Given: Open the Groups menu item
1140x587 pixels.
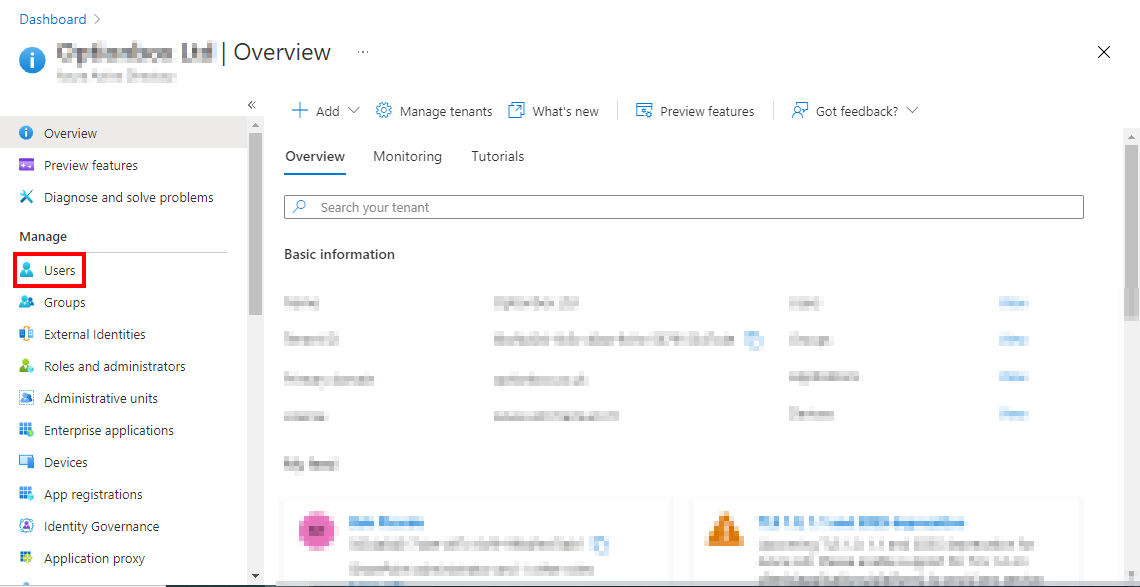Looking at the screenshot, I should pyautogui.click(x=124, y=302).
